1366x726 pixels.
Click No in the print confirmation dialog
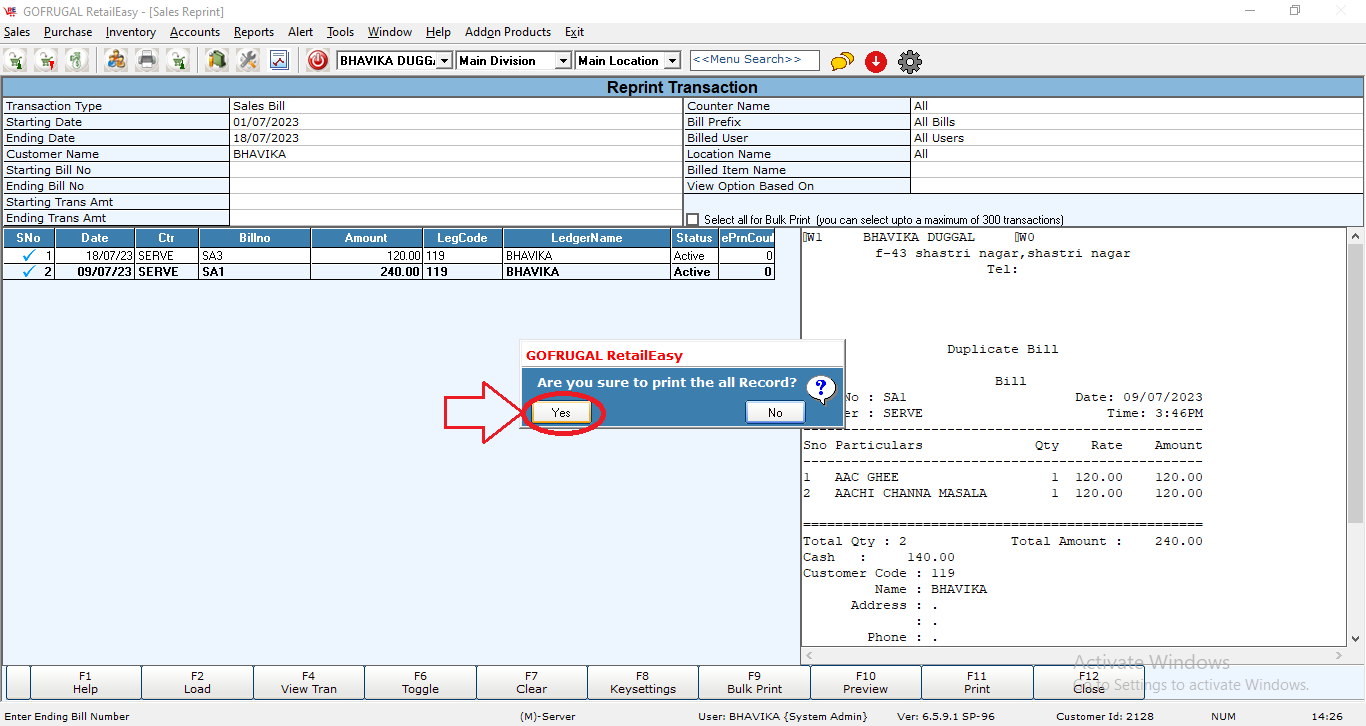pyautogui.click(x=775, y=412)
